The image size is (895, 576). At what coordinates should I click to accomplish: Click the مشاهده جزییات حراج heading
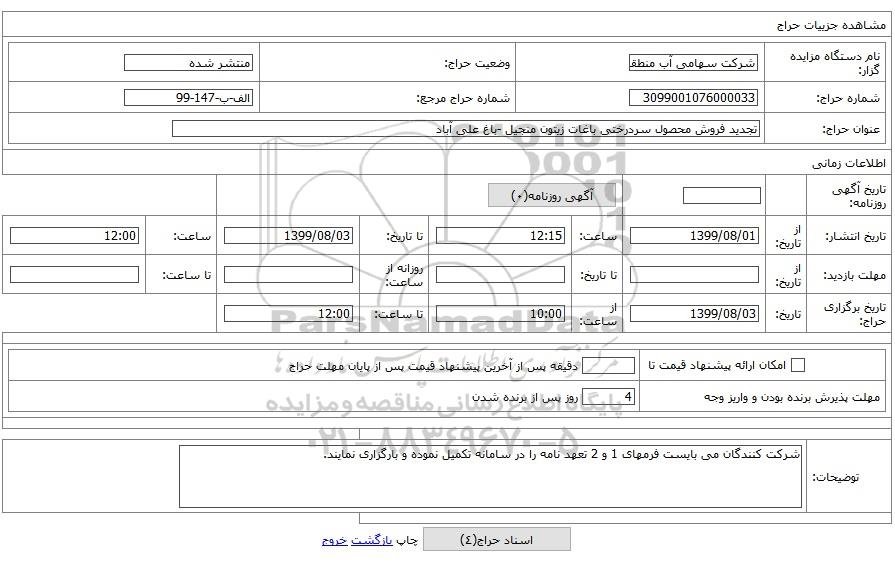(831, 25)
